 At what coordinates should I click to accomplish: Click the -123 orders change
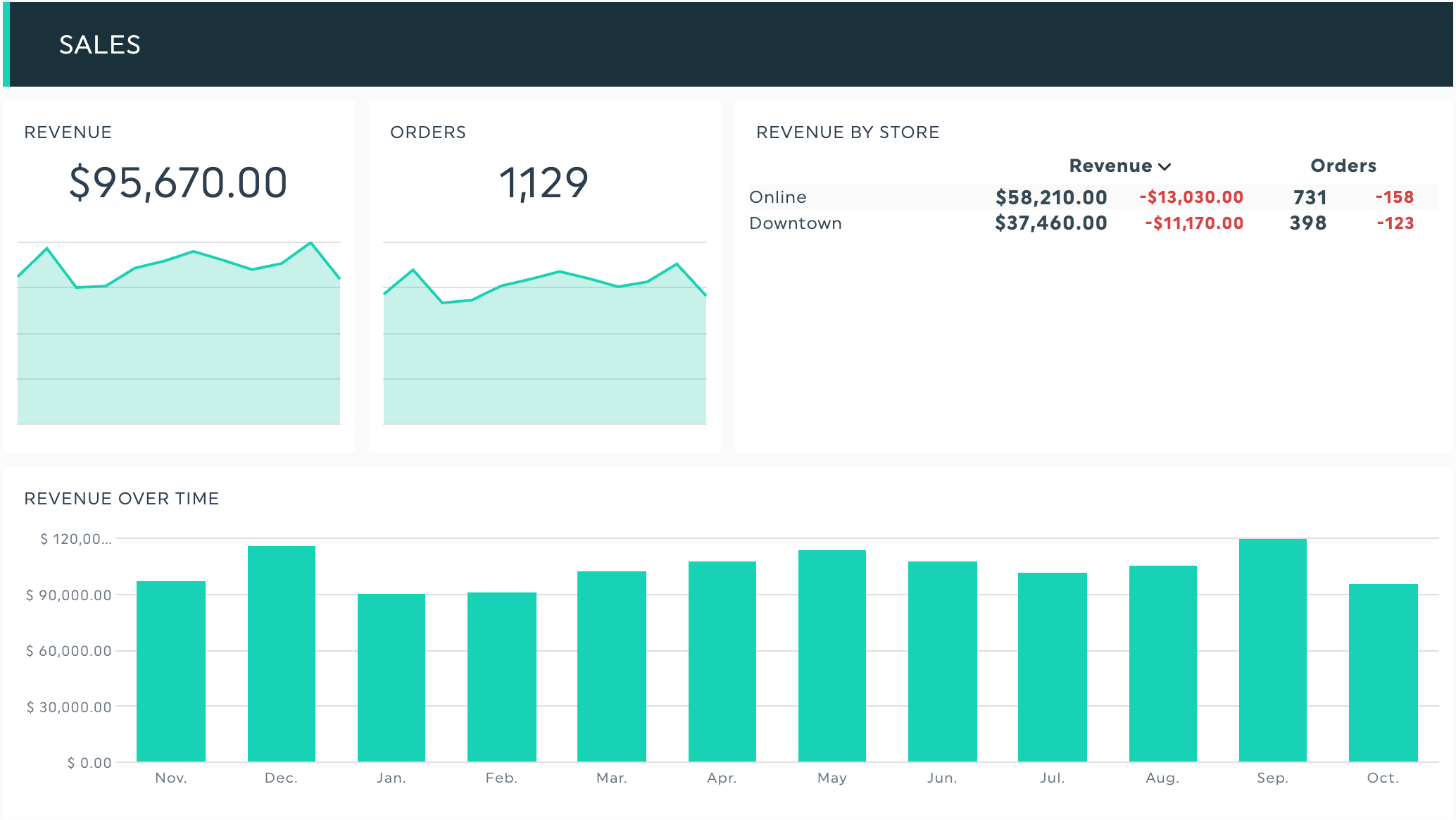click(1395, 223)
